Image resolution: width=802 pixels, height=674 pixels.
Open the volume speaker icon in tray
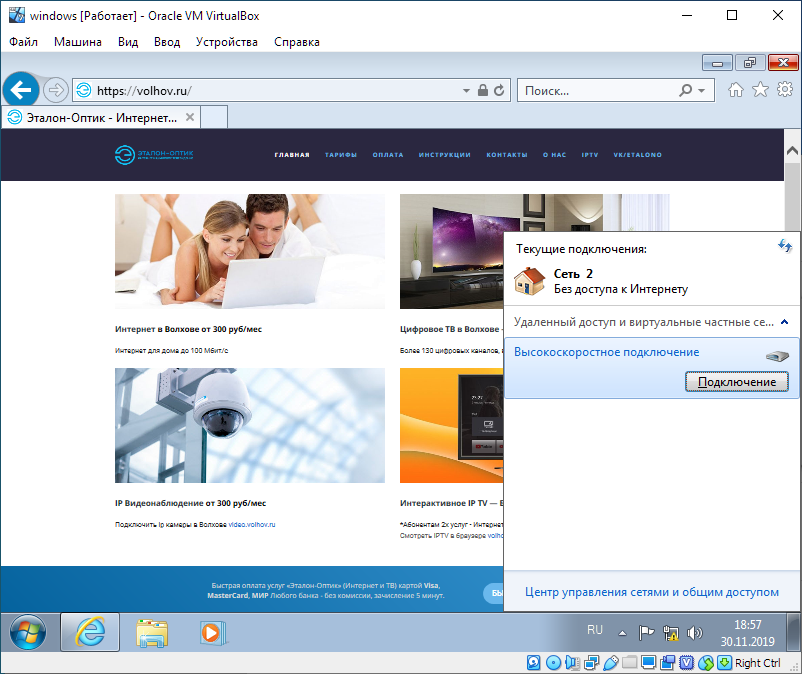coord(695,633)
